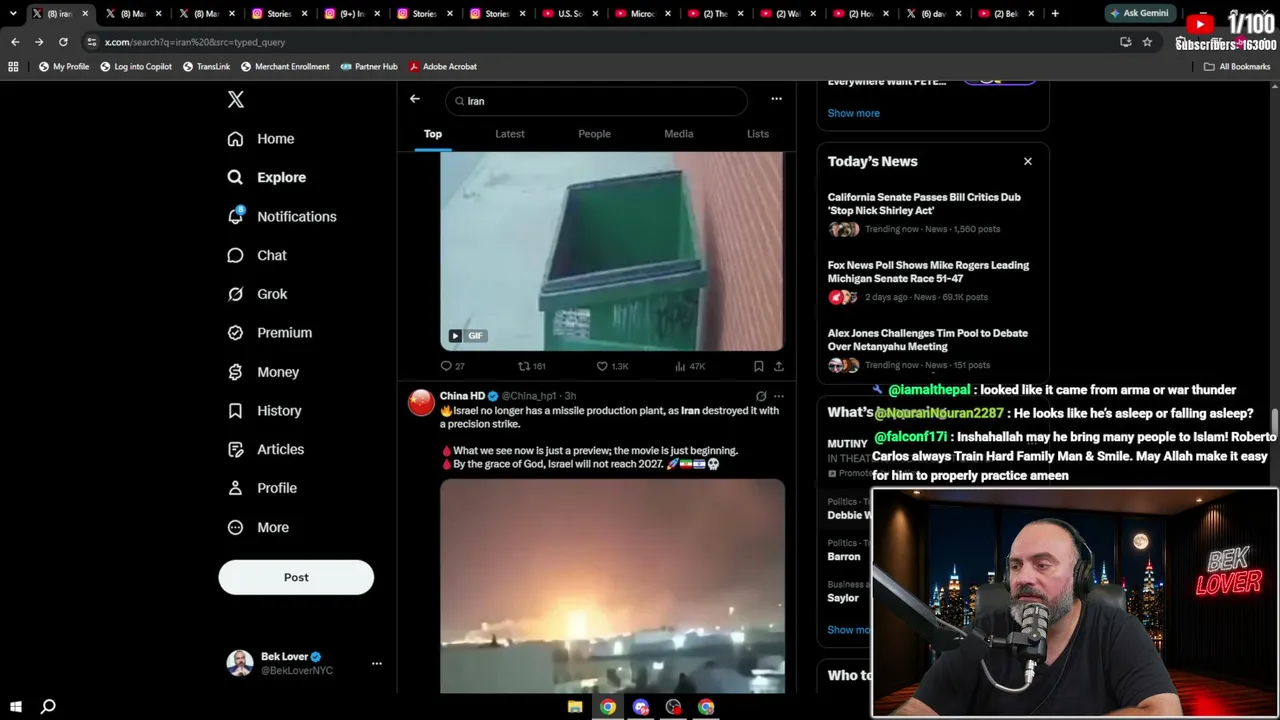The height and width of the screenshot is (720, 1280).
Task: Share the dumpster GIF post
Action: point(779,366)
